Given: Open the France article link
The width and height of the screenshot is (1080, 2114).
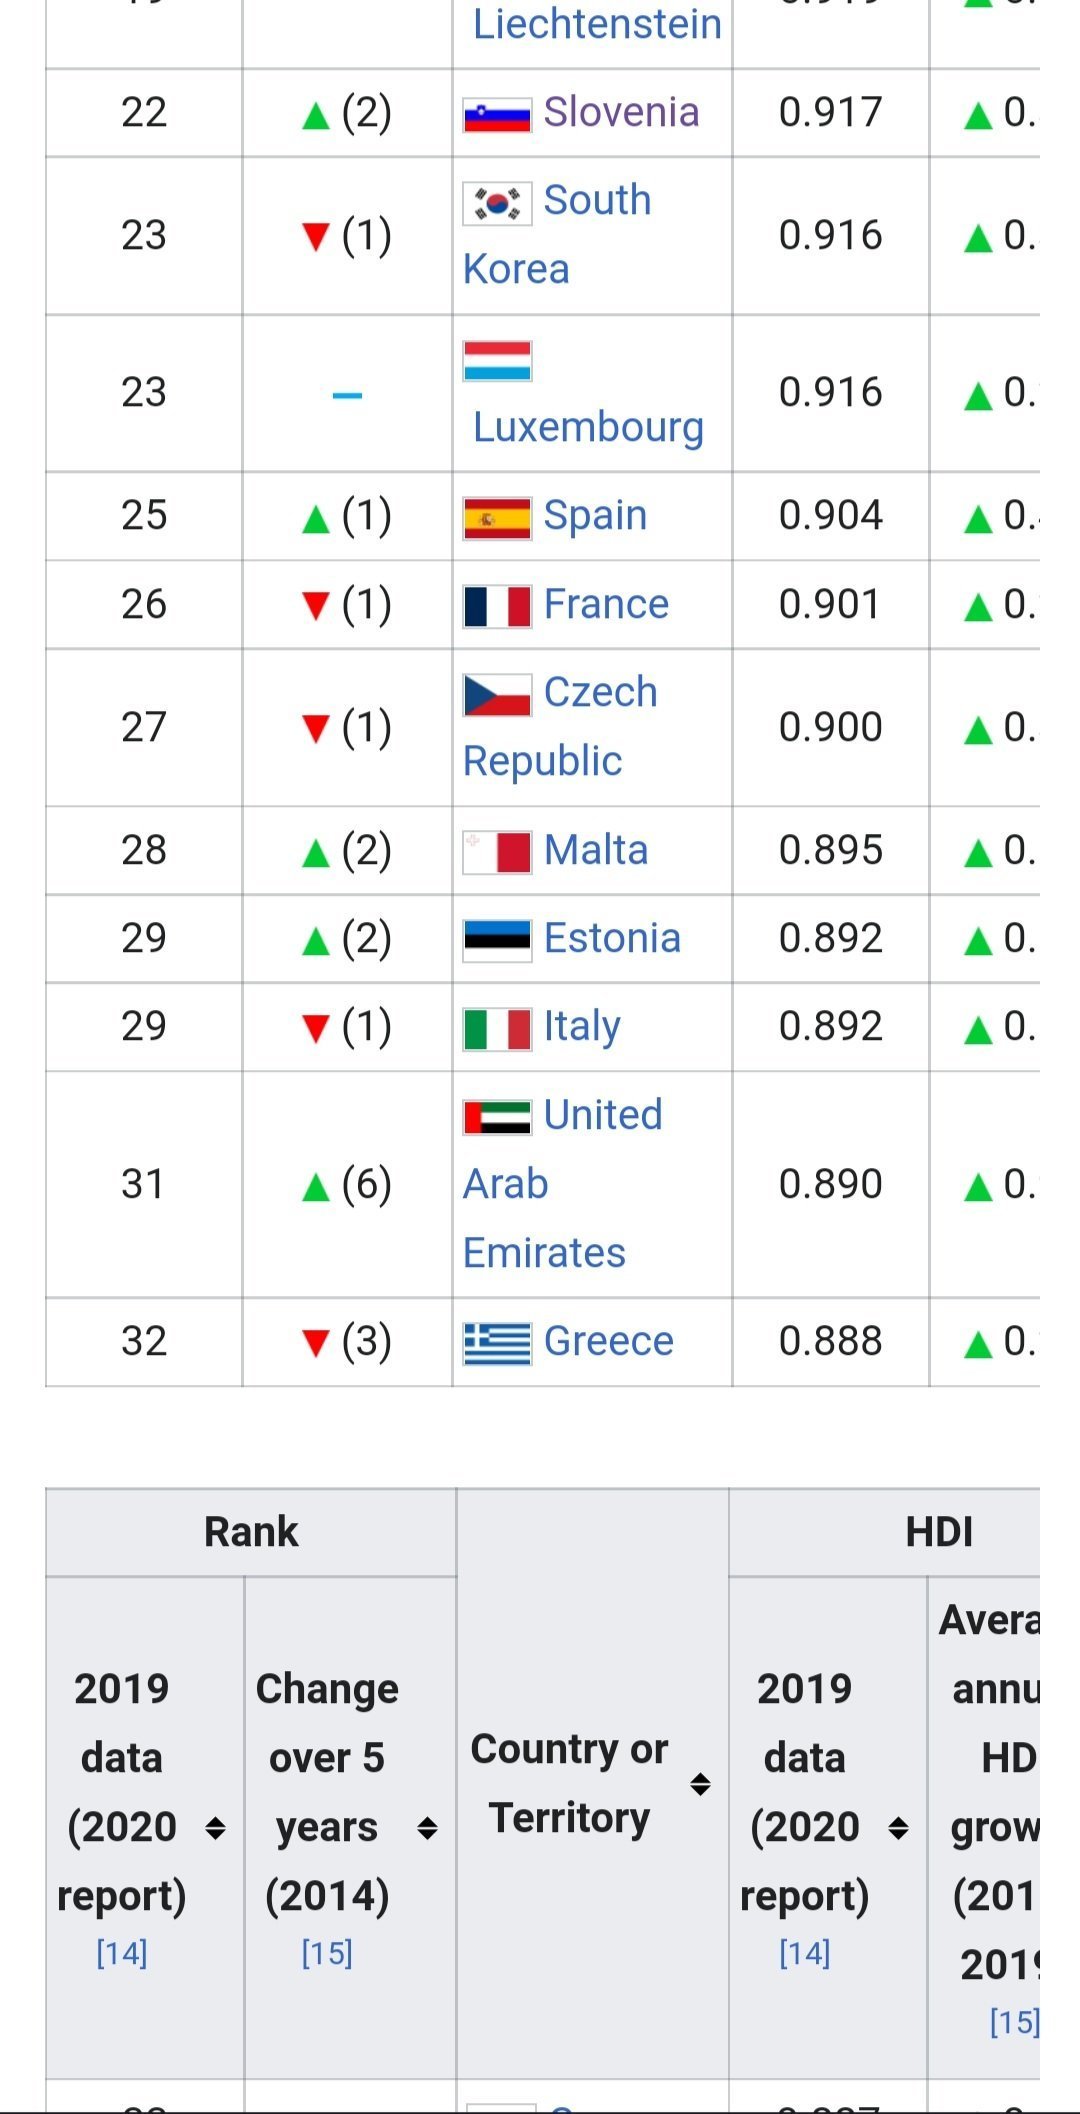Looking at the screenshot, I should (x=606, y=604).
